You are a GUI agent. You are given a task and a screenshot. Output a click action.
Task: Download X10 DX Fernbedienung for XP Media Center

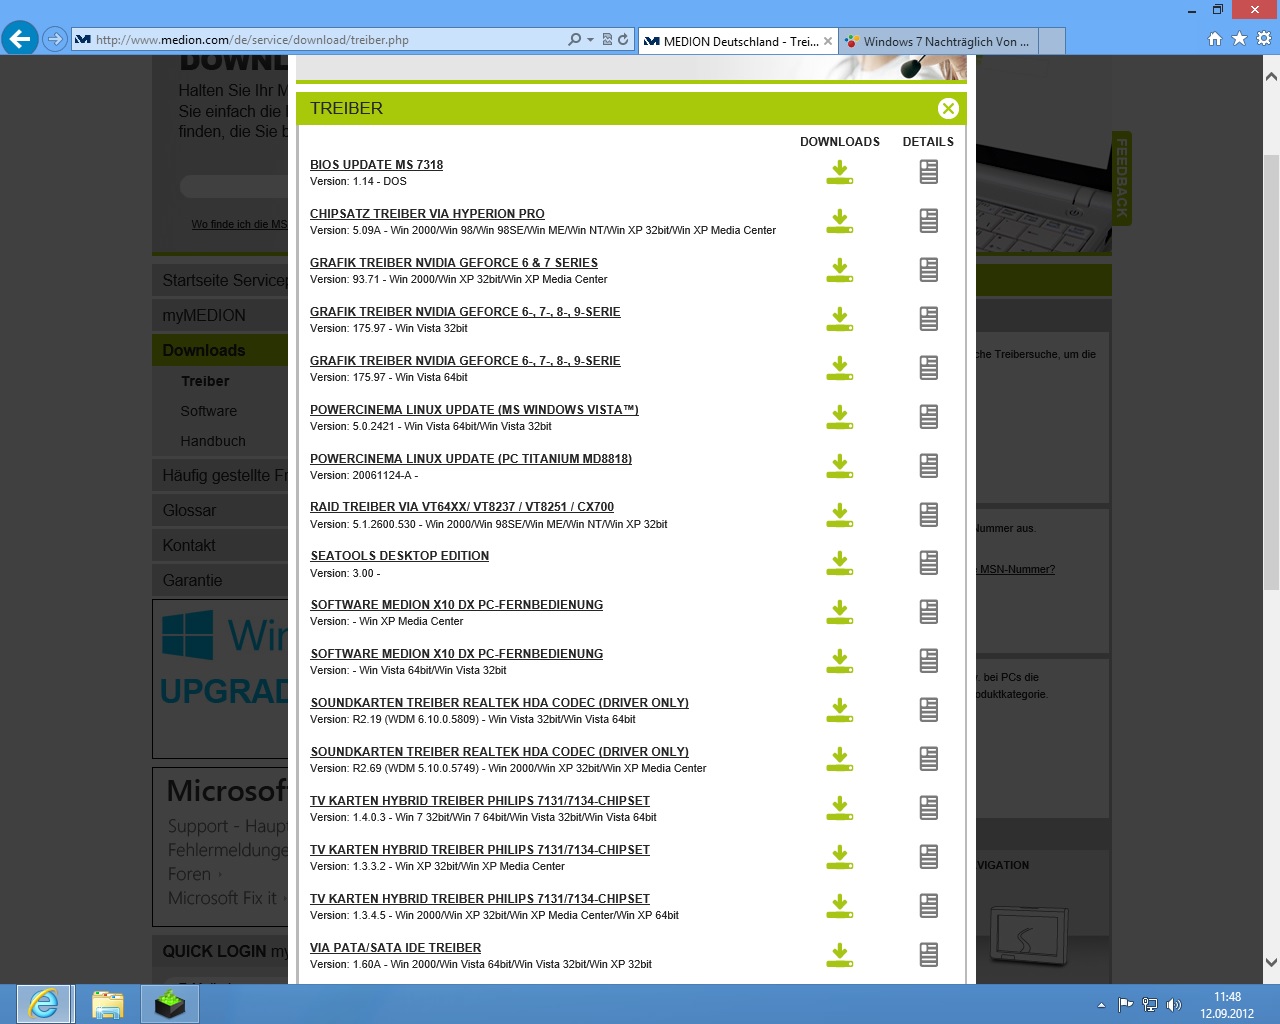pos(840,613)
